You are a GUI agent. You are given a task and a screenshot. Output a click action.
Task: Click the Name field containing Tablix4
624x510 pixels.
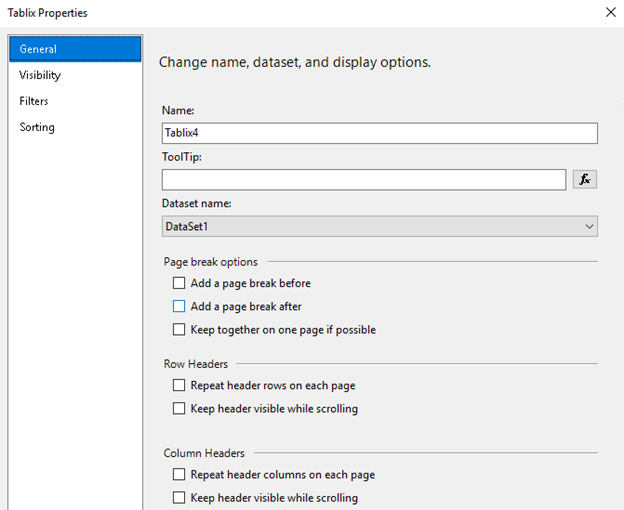pyautogui.click(x=380, y=133)
